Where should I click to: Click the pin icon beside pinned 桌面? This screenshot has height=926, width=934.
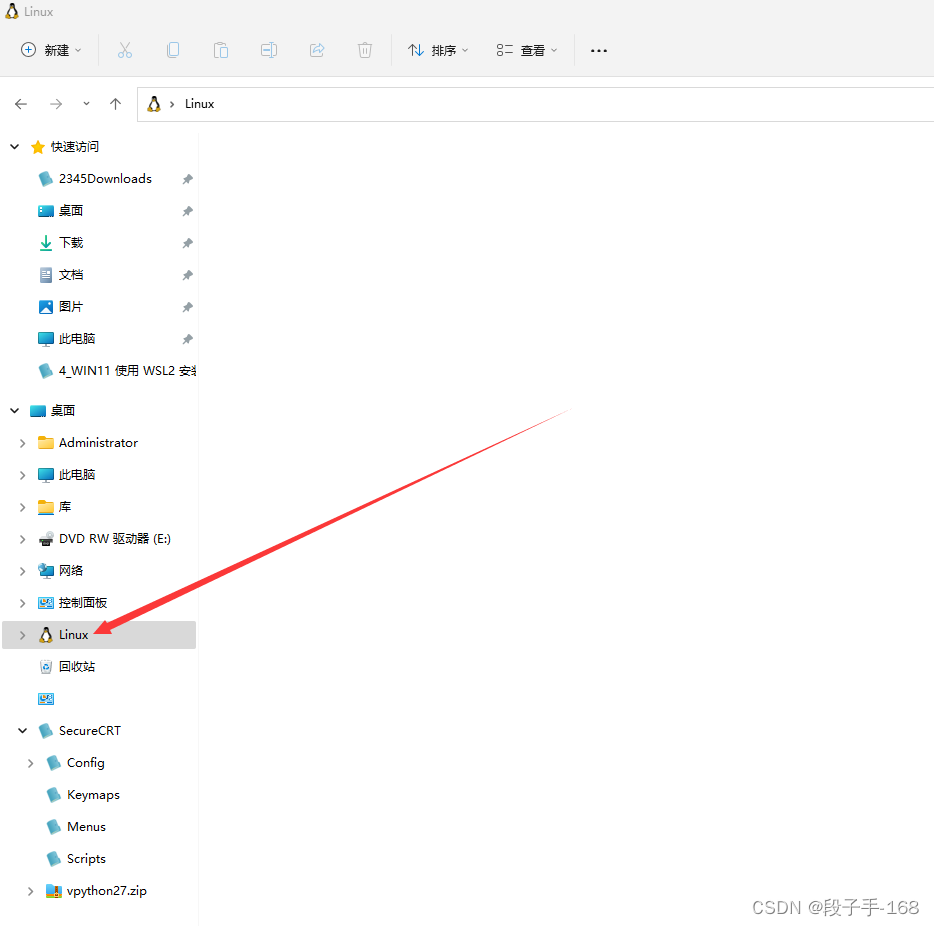(188, 211)
